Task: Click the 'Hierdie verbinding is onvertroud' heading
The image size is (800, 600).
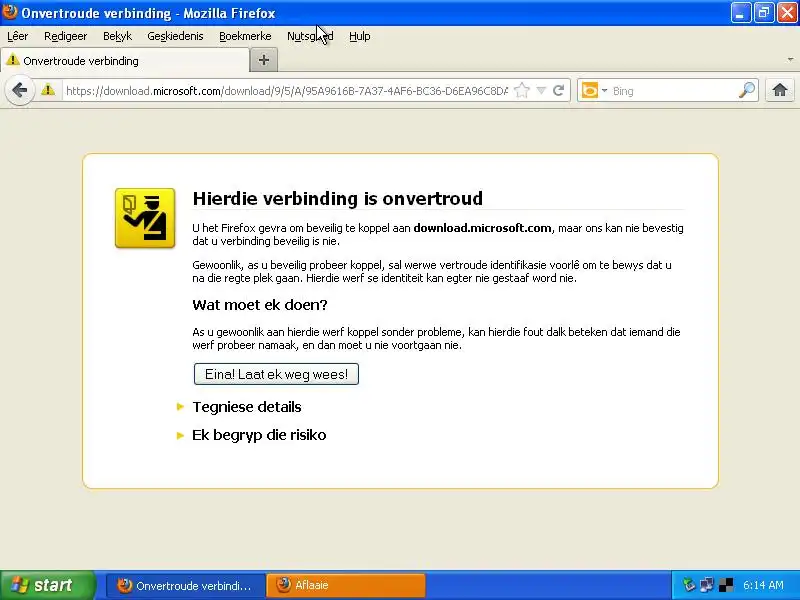Action: (337, 198)
